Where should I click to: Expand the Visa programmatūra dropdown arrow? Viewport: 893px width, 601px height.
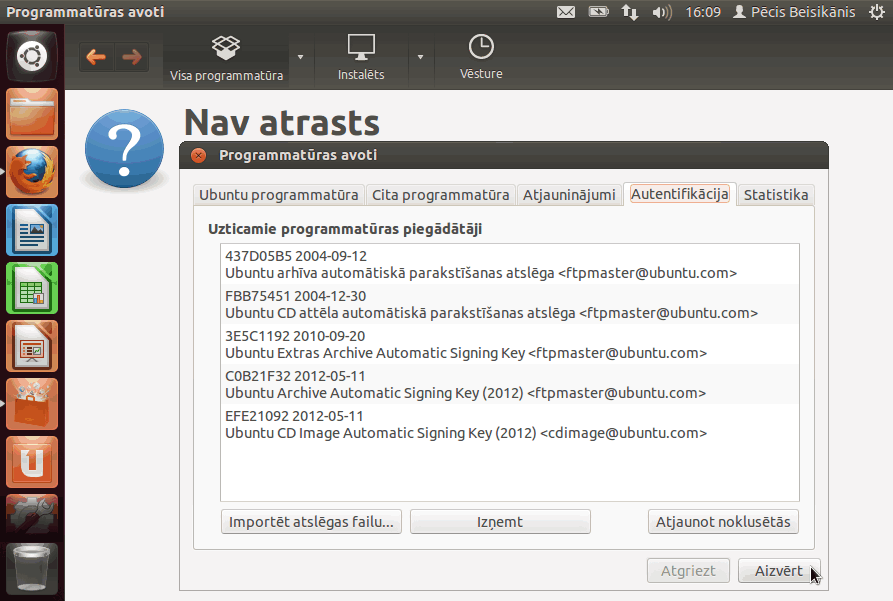301,57
